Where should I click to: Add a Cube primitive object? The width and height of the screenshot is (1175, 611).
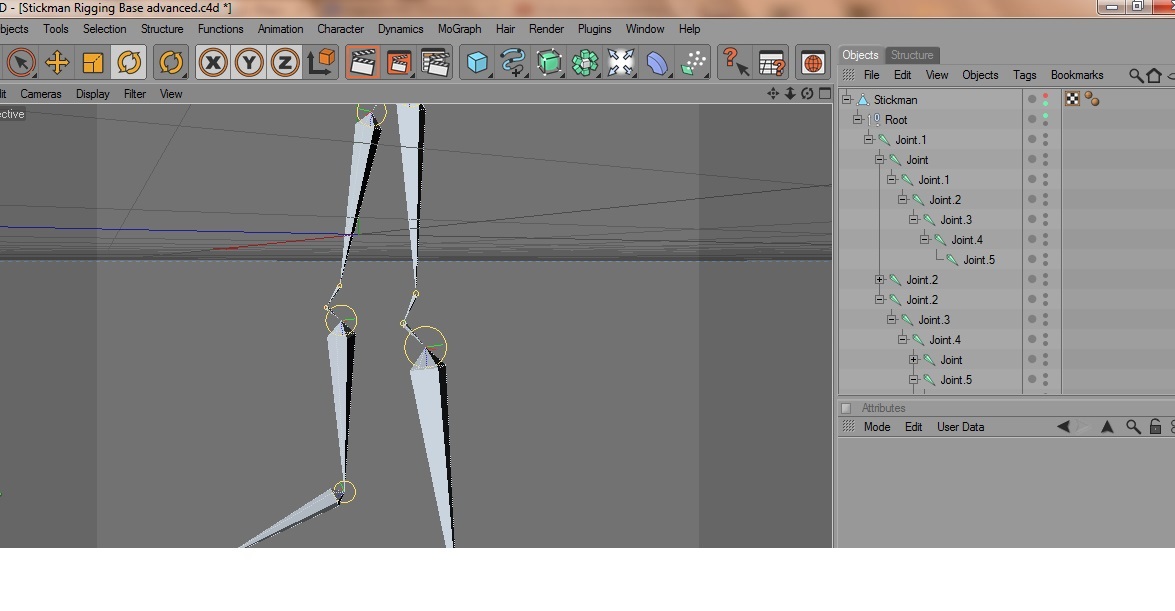(x=477, y=62)
